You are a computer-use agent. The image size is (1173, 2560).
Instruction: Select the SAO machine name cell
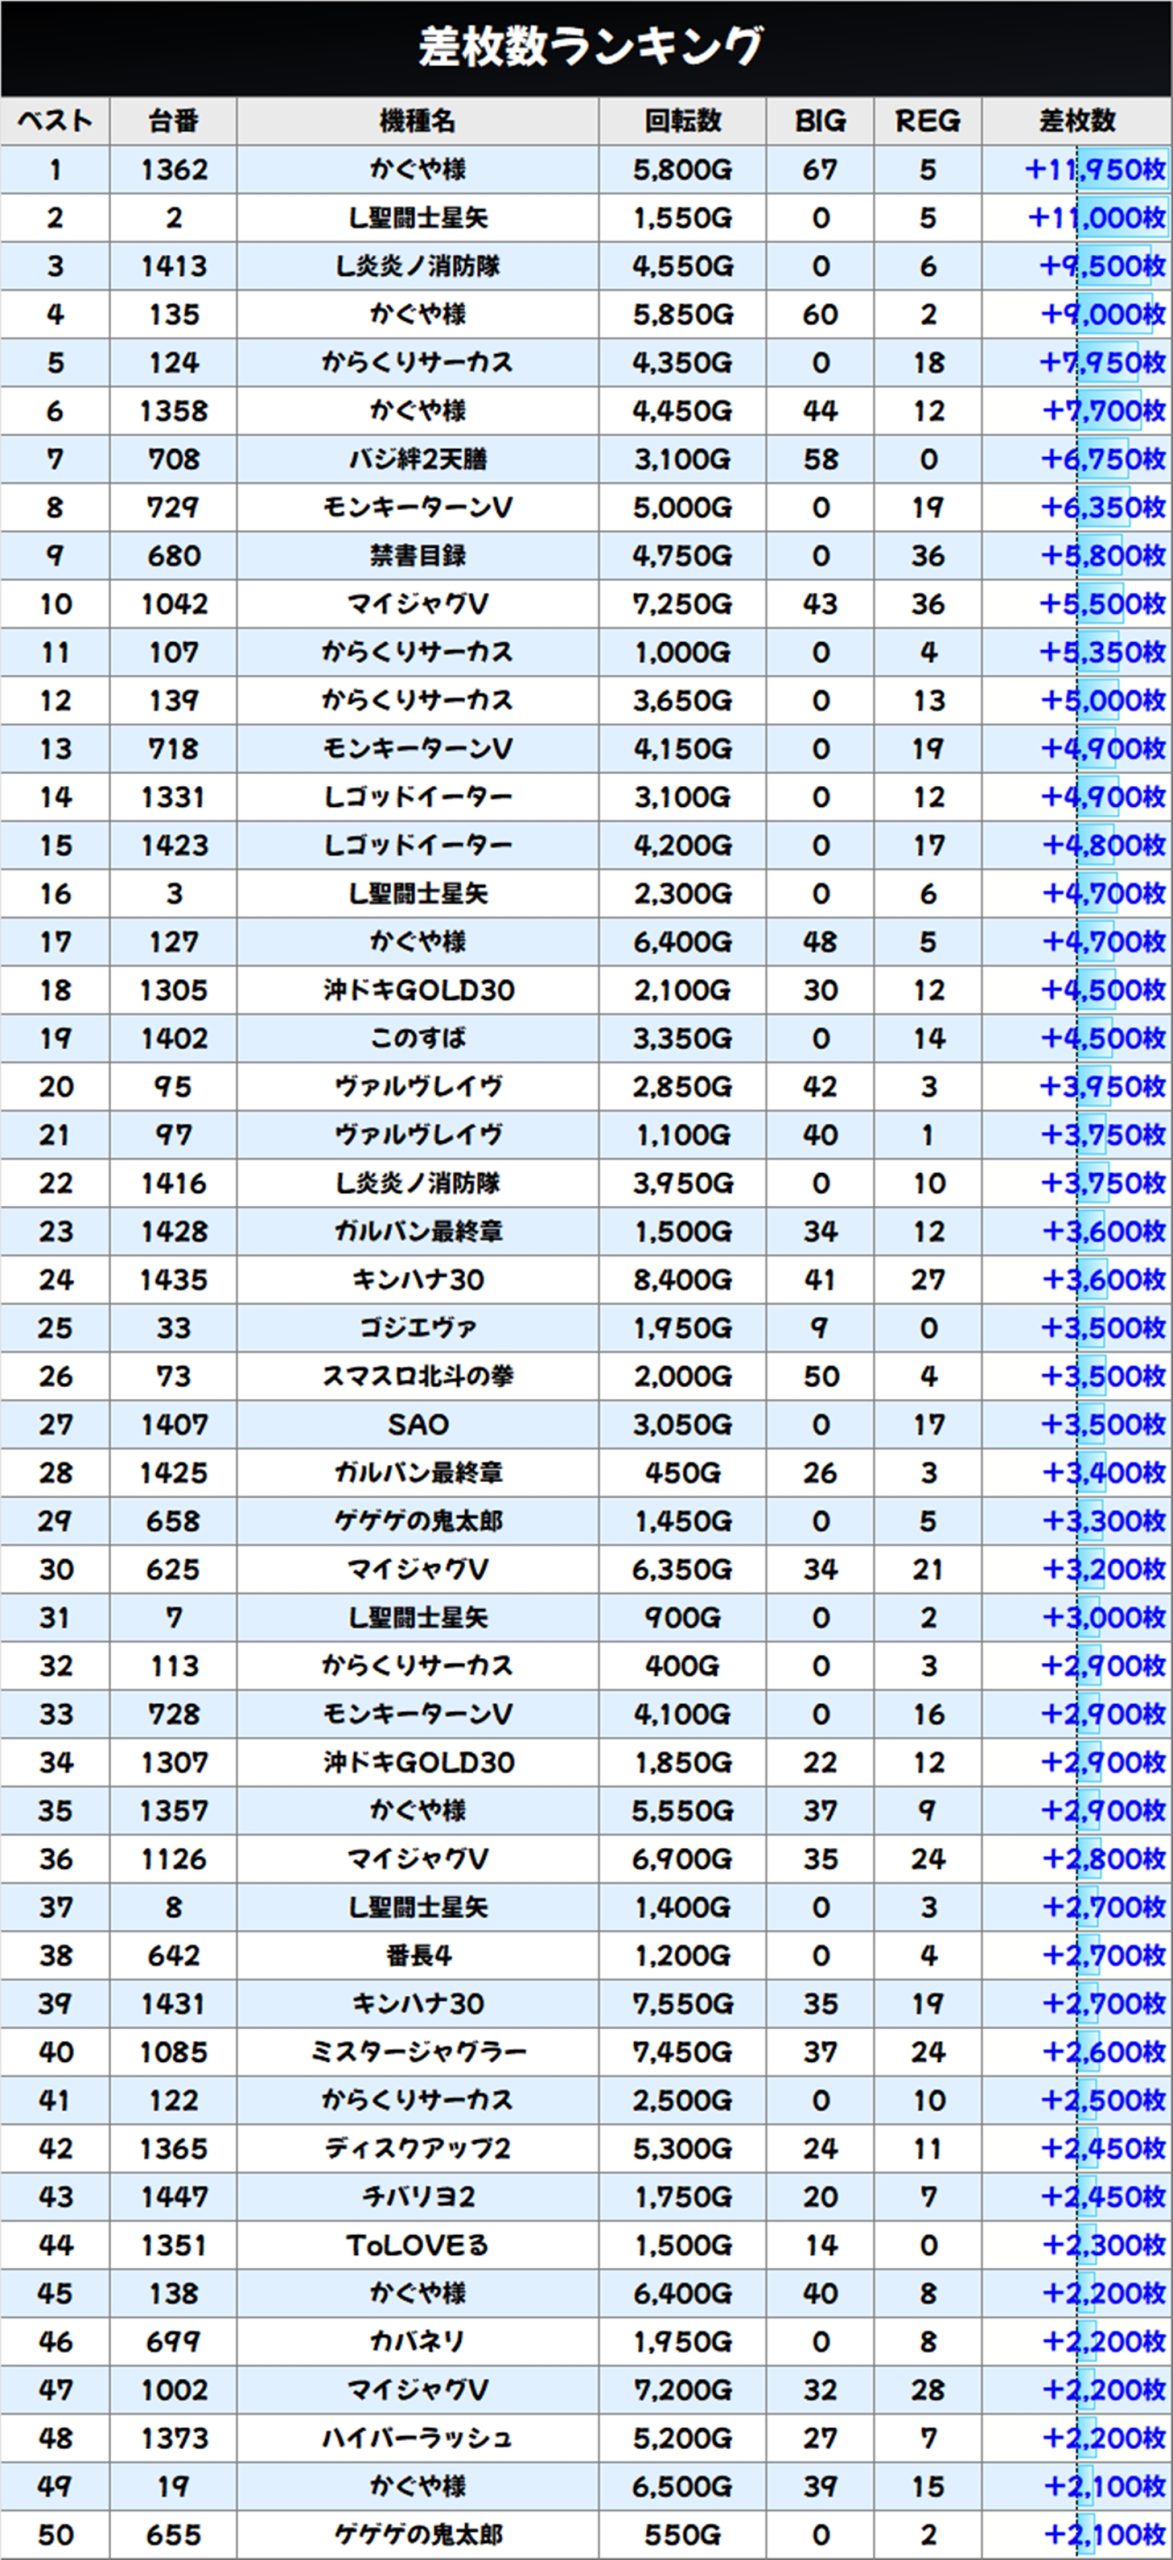(x=417, y=1424)
